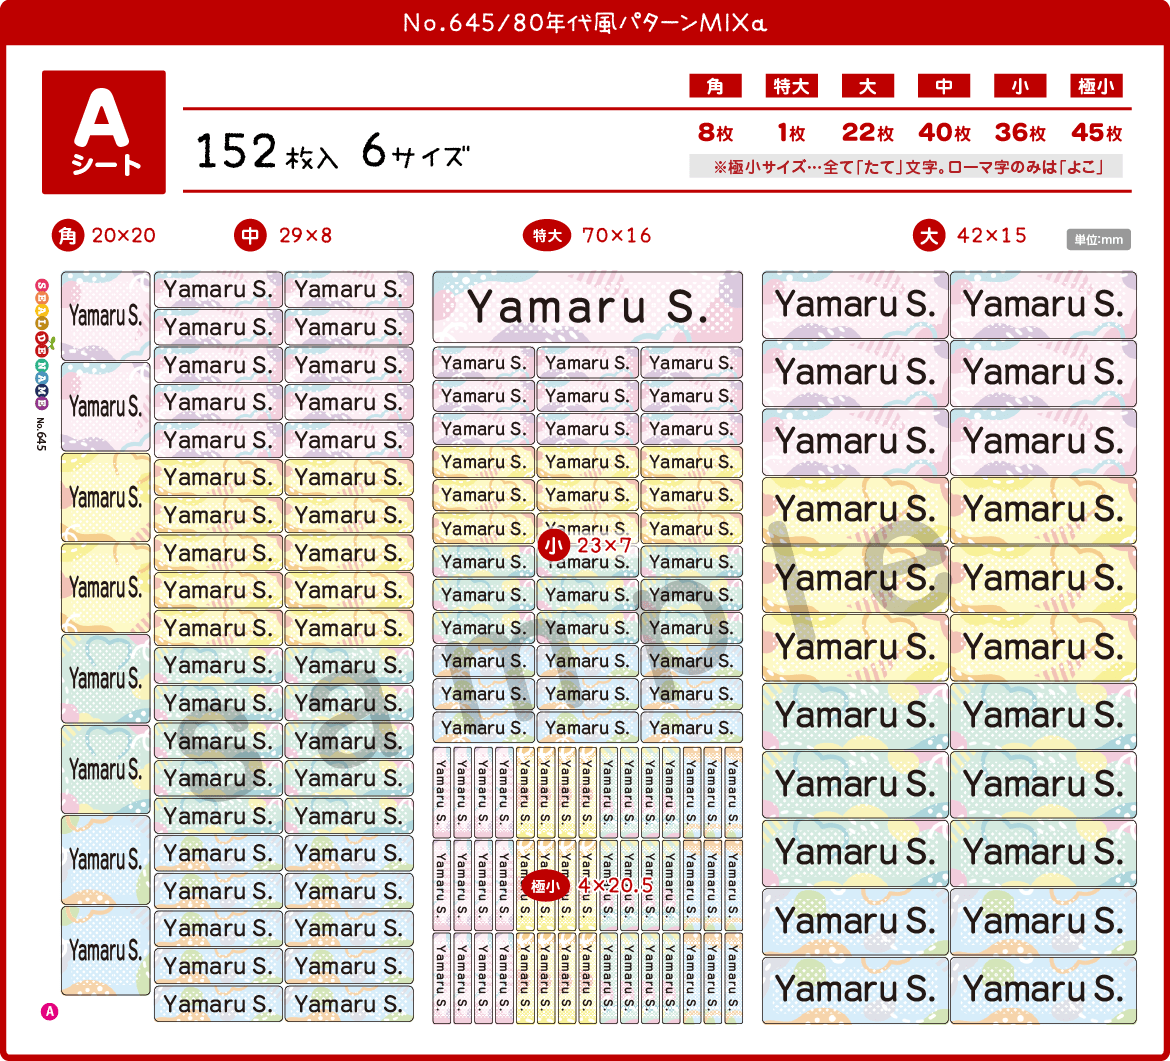This screenshot has height=1061, width=1170.
Task: Click header title No.645/80年代風パターンMIXα
Action: pos(585,23)
